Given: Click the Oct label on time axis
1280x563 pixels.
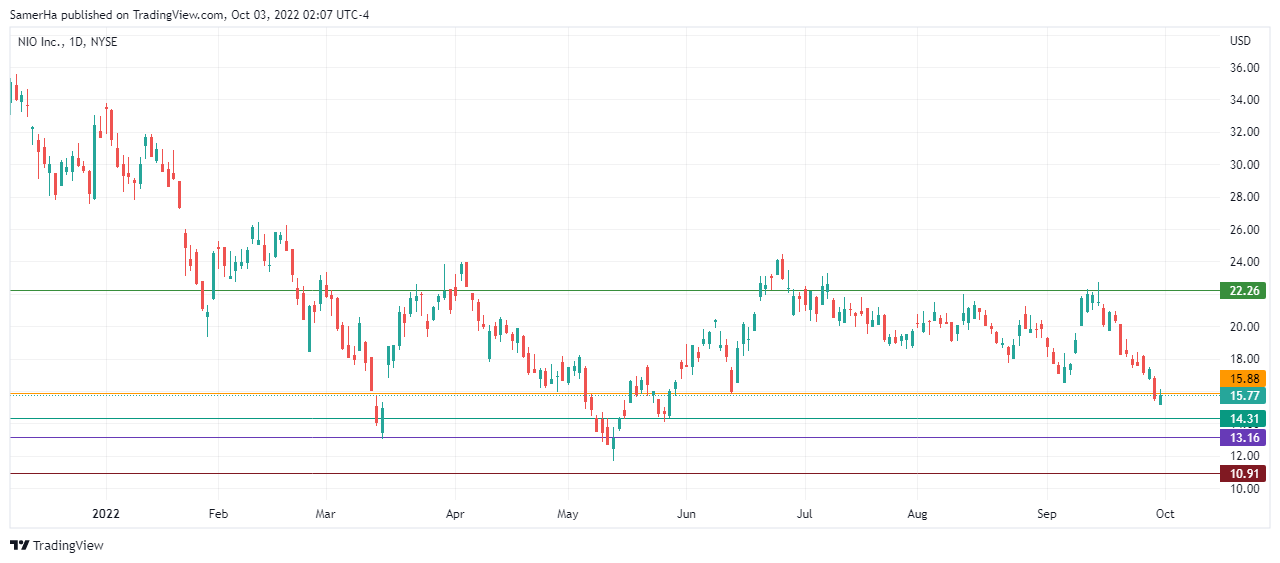Looking at the screenshot, I should point(1164,514).
